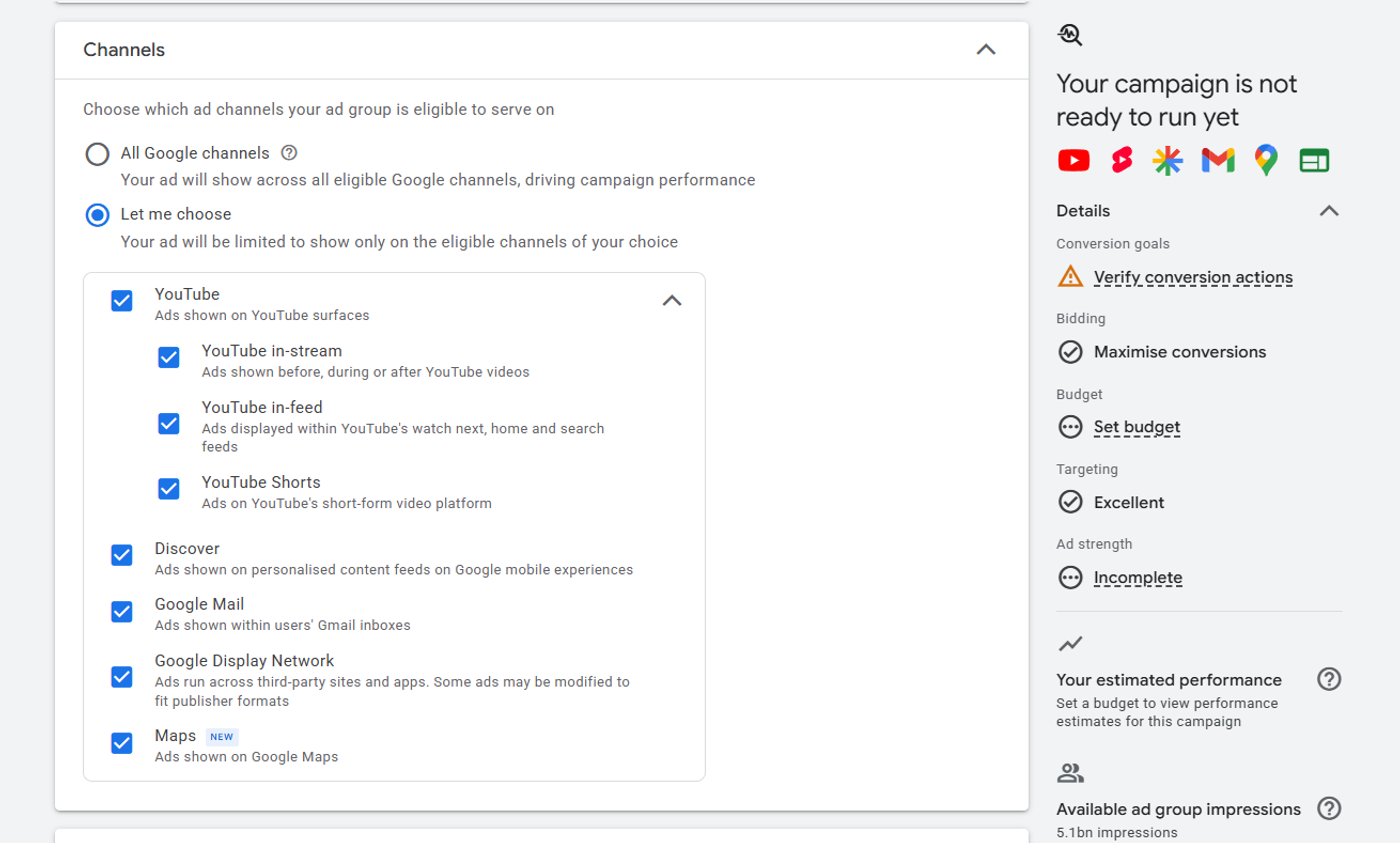Click the magnifier diagnostics icon above campaign status
The height and width of the screenshot is (843, 1400).
(x=1070, y=35)
